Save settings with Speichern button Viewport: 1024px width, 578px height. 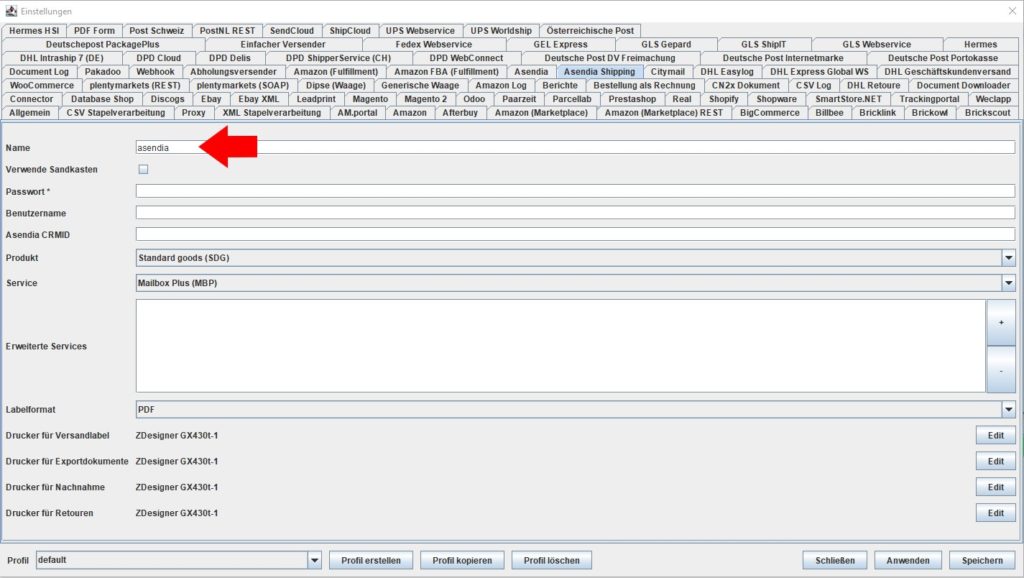(982, 560)
